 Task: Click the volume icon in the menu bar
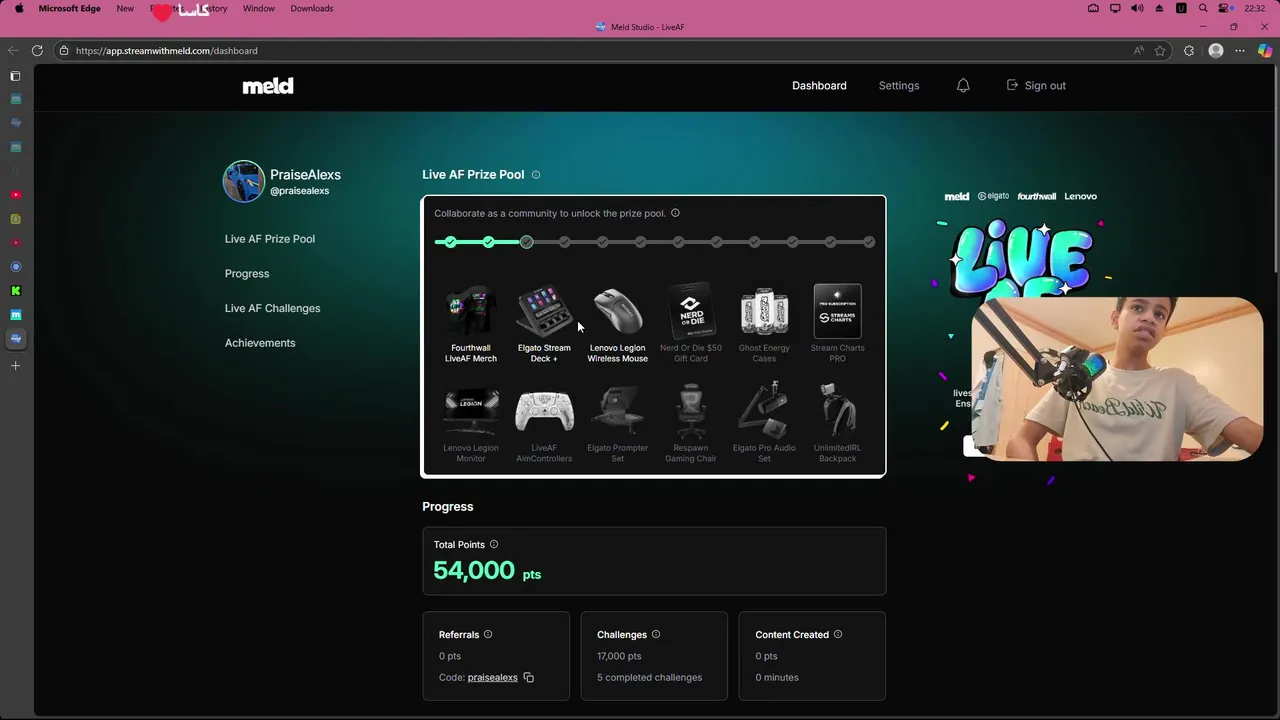click(1137, 8)
